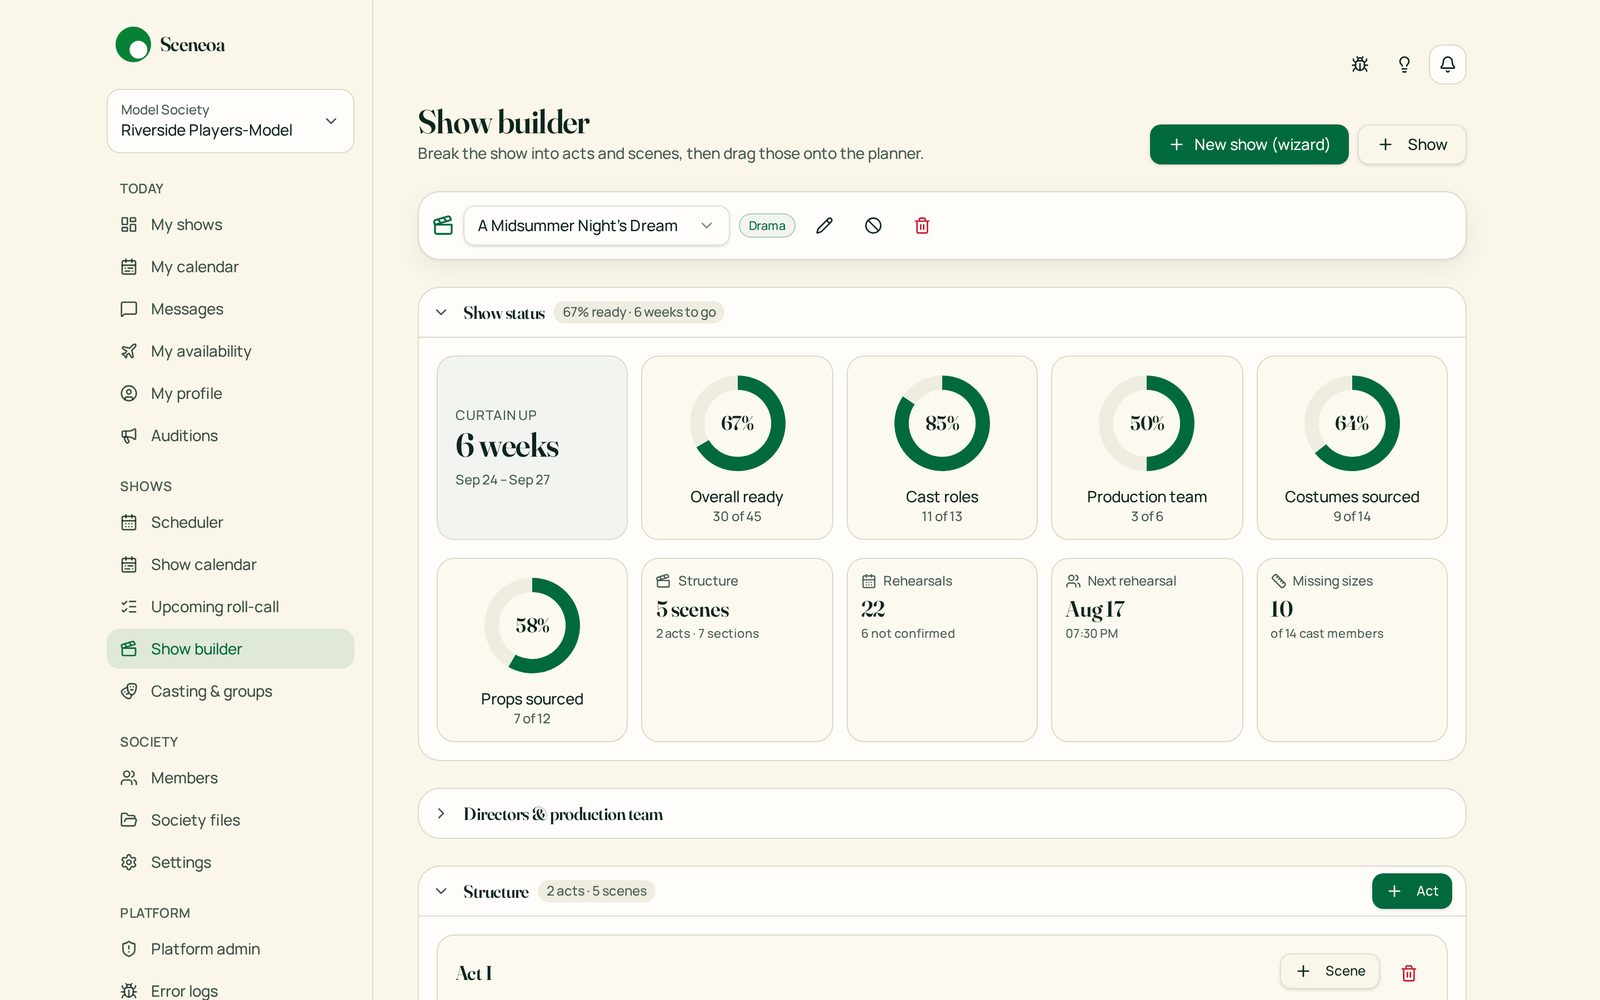Open the A Midsummer Night's Dream show dropdown
Screen dimensions: 1600x1000
coord(596,226)
